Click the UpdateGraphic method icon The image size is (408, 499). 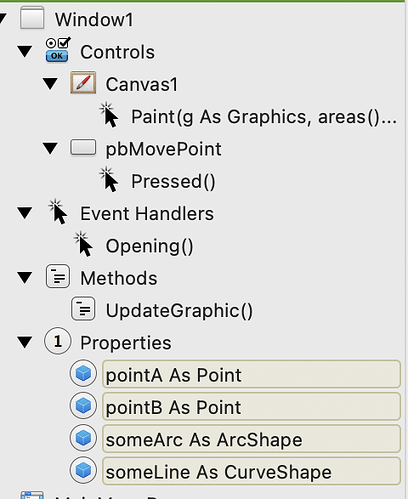(83, 309)
